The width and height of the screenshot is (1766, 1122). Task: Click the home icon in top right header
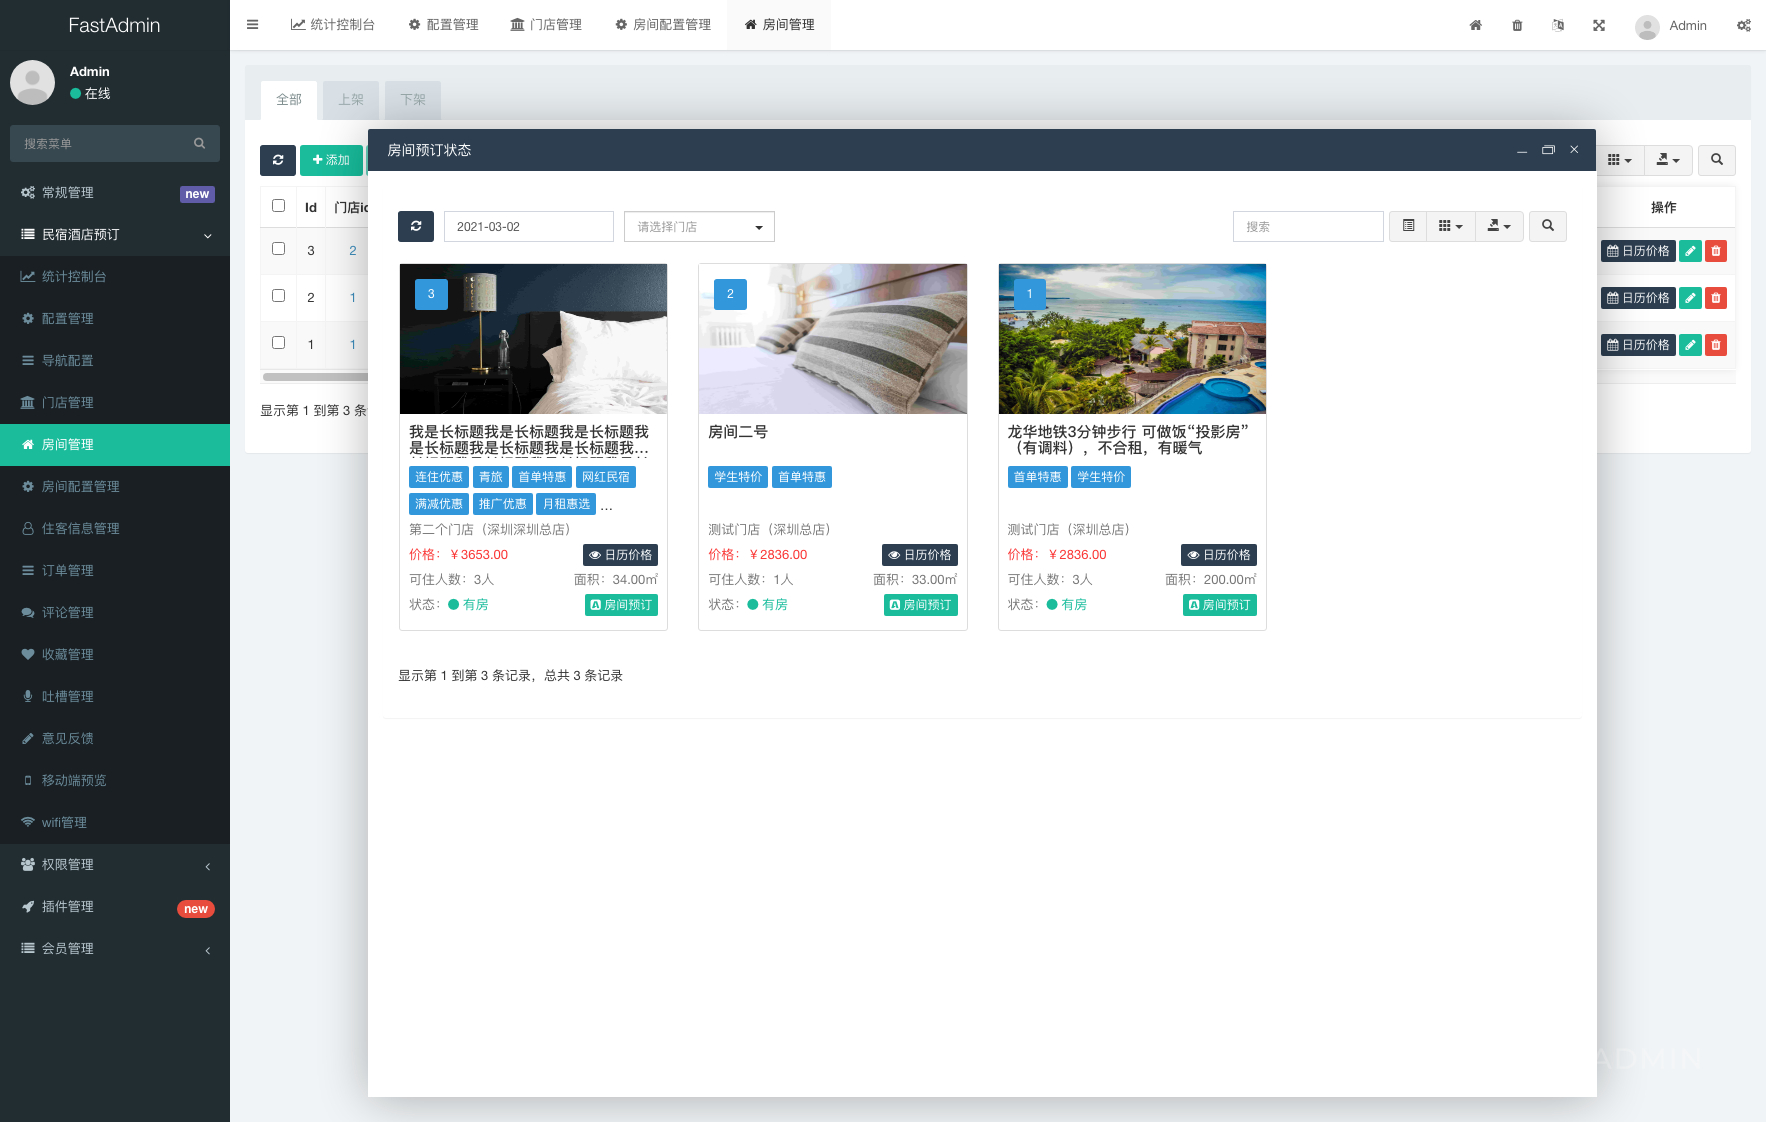coord(1475,25)
